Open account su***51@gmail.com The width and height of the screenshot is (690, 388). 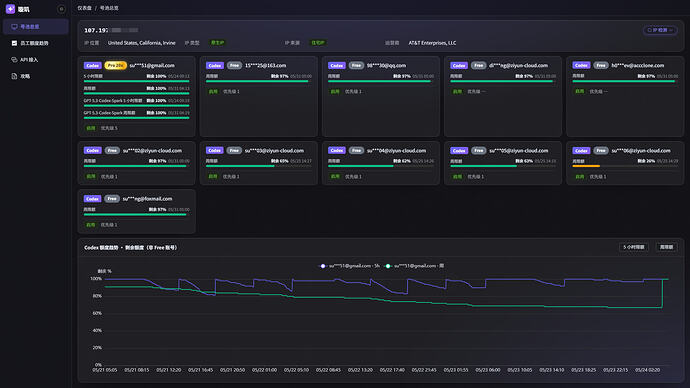[x=152, y=66]
